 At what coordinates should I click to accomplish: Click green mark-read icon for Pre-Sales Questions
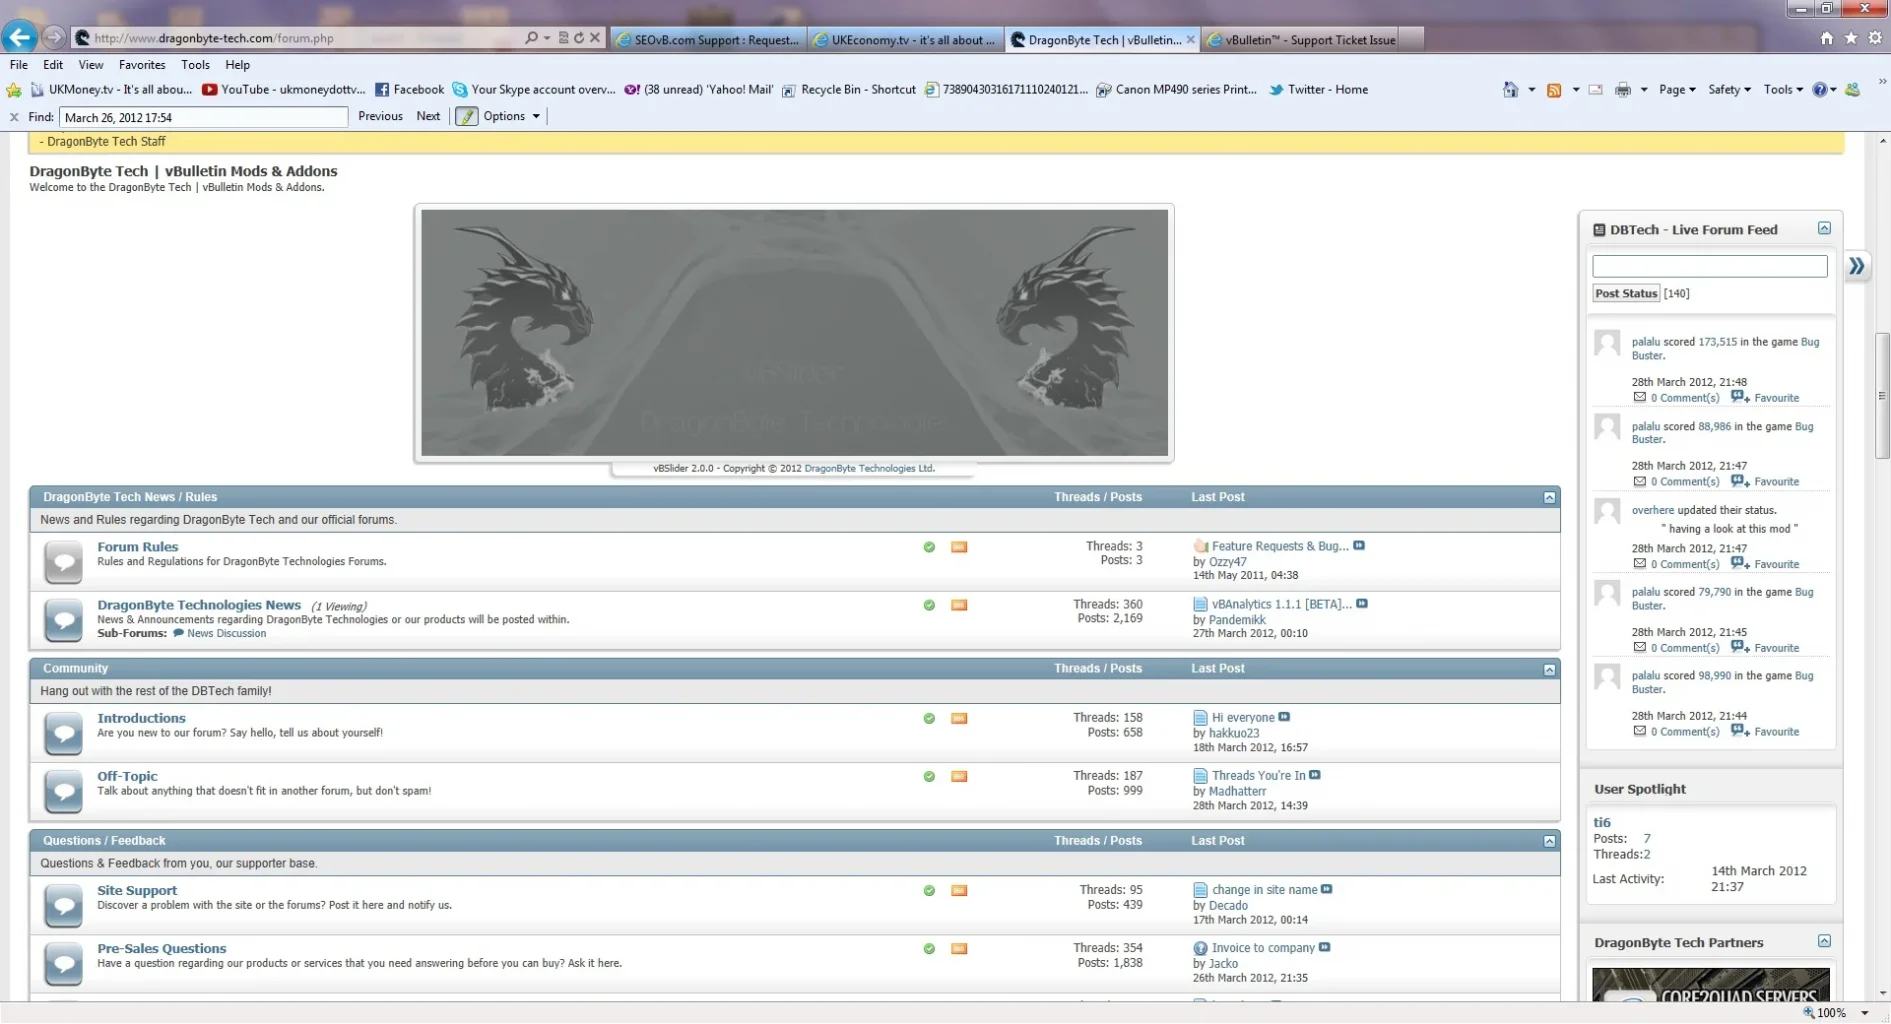[x=929, y=948]
